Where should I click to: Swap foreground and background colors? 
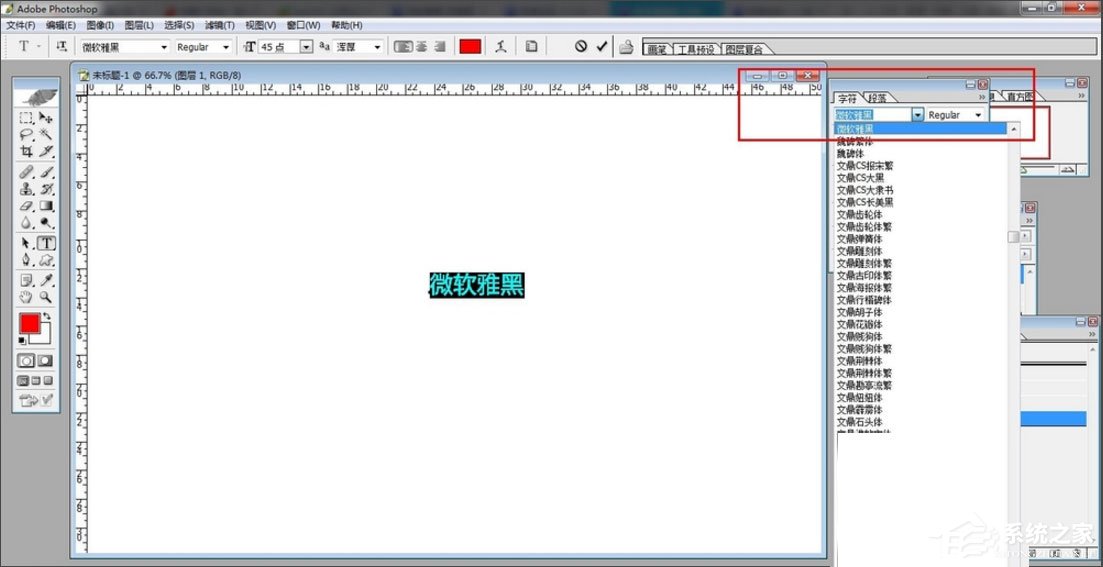coord(46,317)
